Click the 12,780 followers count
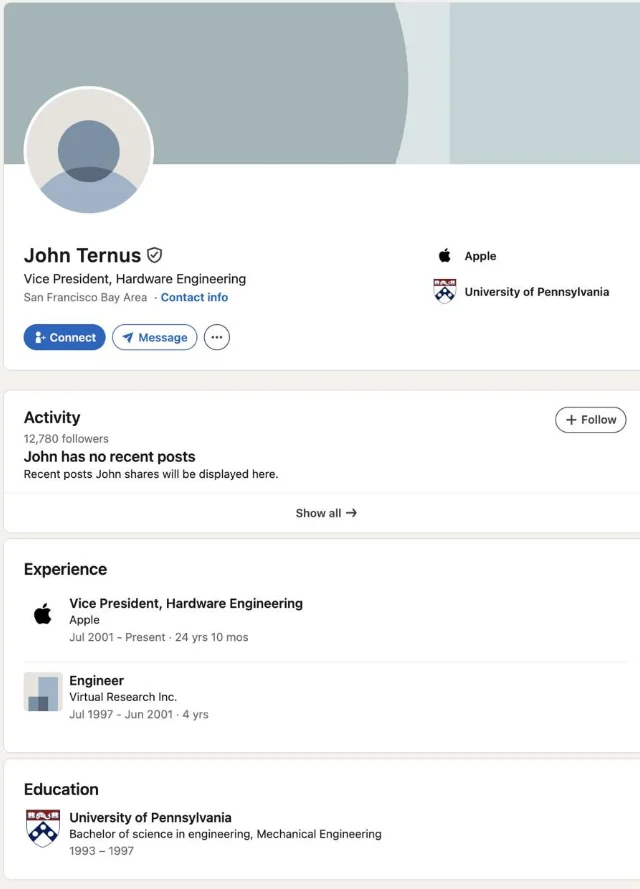This screenshot has width=640, height=889. click(66, 439)
